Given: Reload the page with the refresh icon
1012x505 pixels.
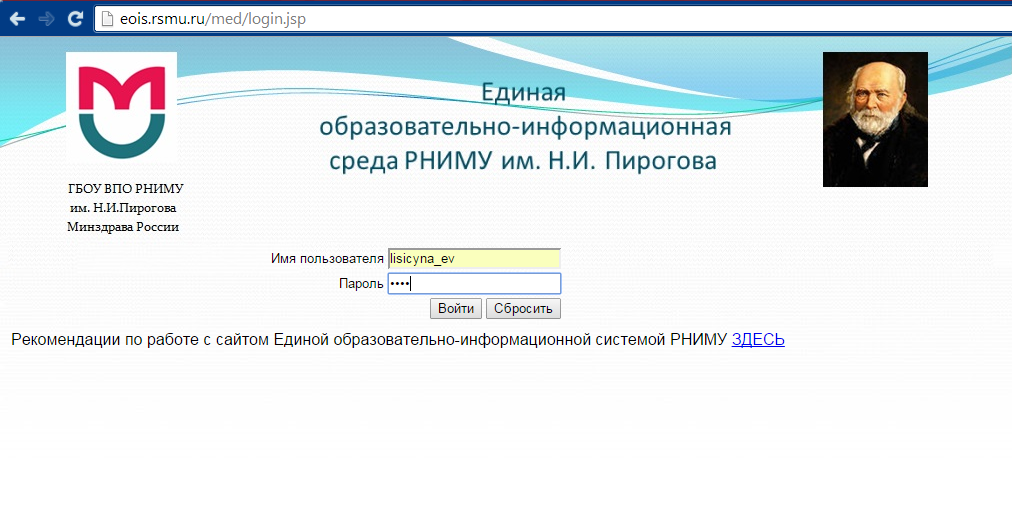Looking at the screenshot, I should point(76,19).
